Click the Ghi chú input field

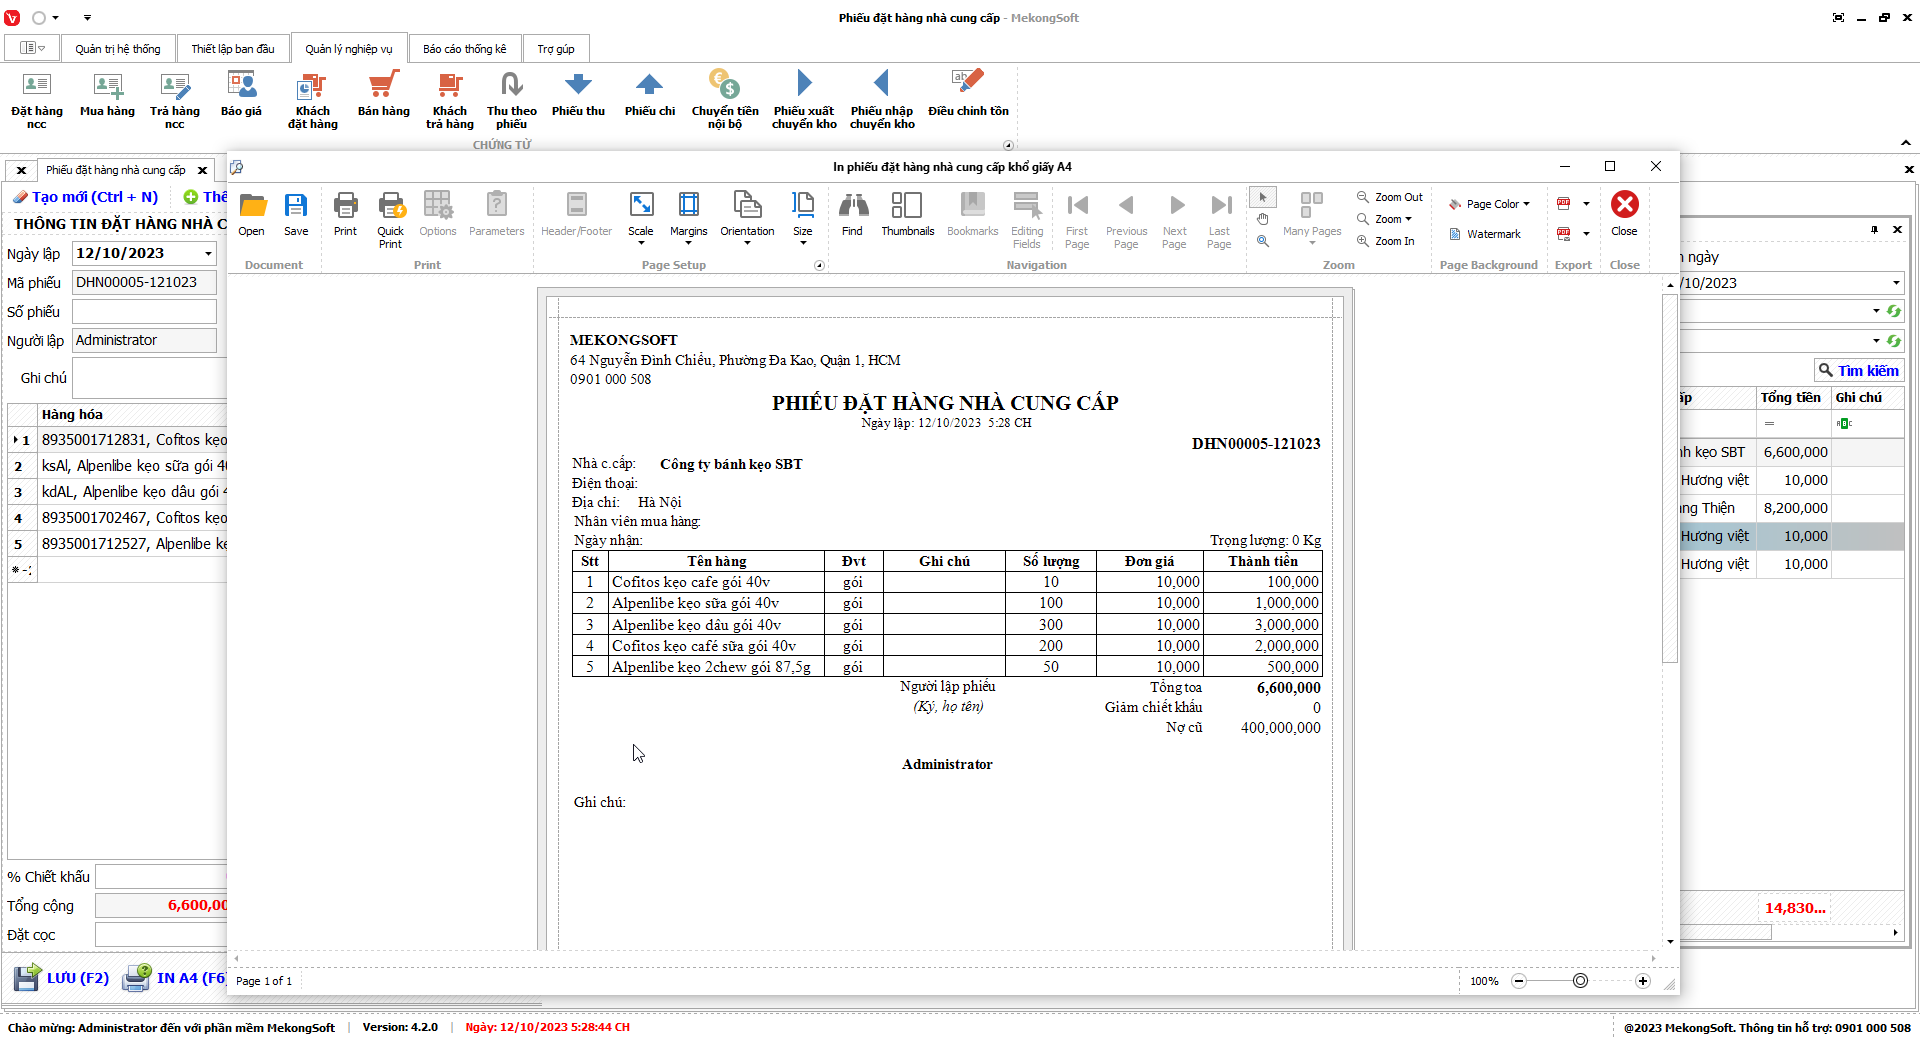coord(150,378)
